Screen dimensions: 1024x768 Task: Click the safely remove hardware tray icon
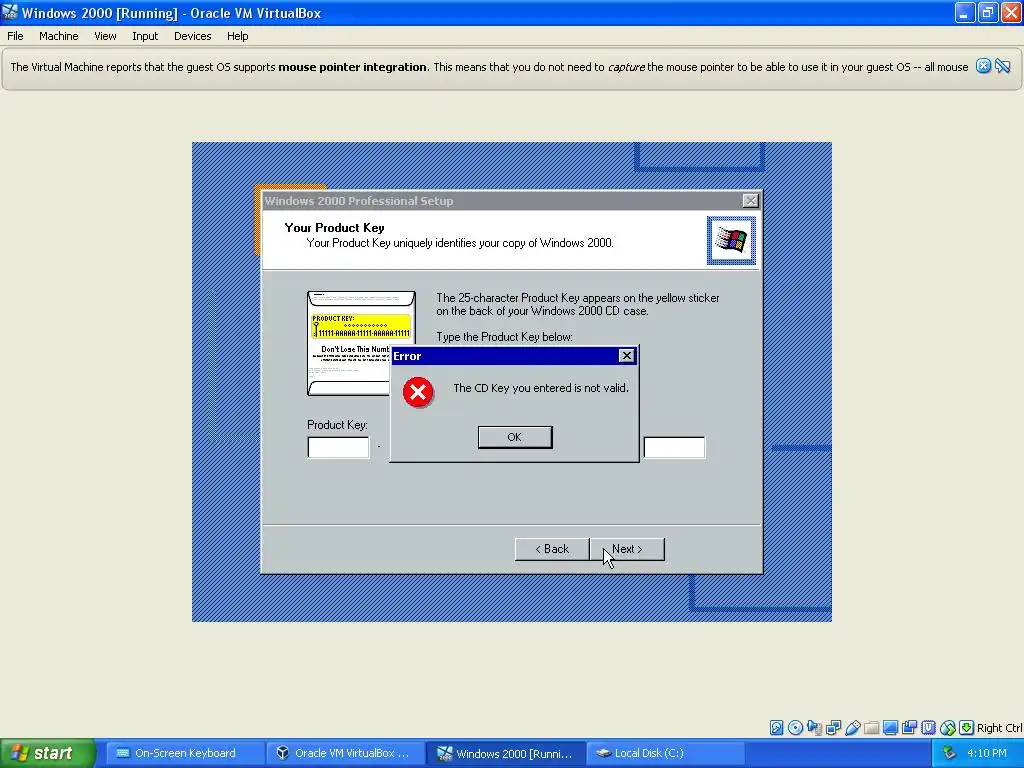click(950, 753)
